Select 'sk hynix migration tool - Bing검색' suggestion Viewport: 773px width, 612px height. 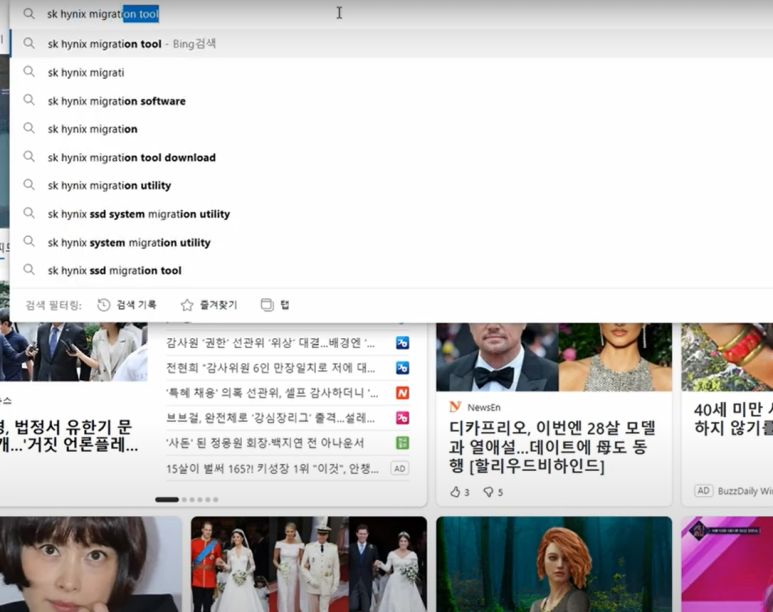click(391, 44)
